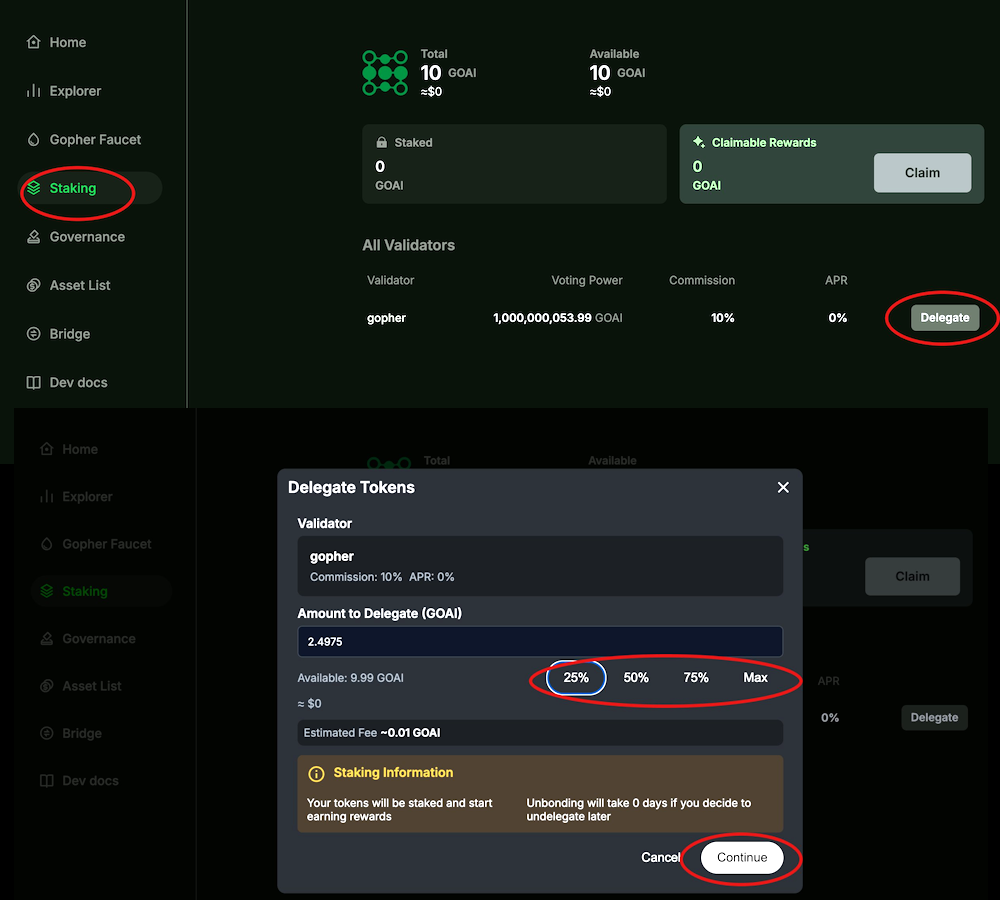Click the circled Delegate button for gopher validator
1000x900 pixels.
coord(944,318)
